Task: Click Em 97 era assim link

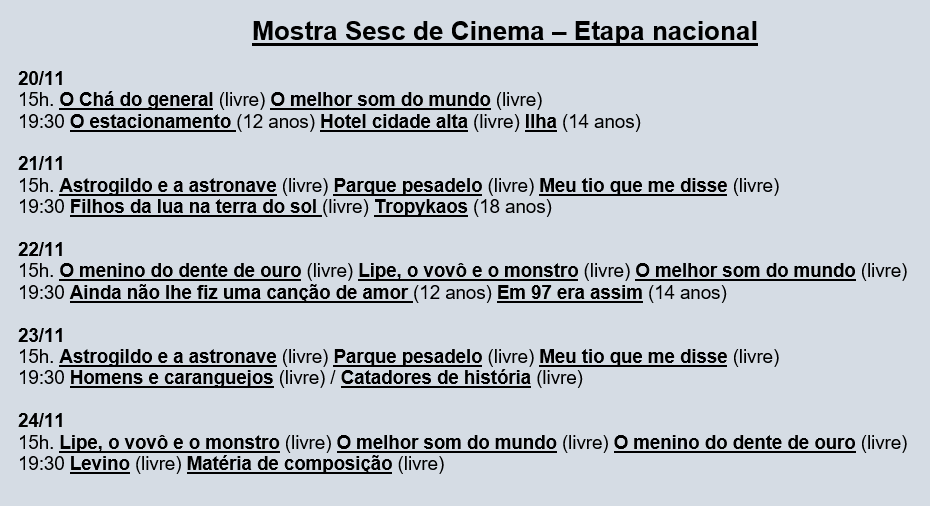Action: [569, 292]
